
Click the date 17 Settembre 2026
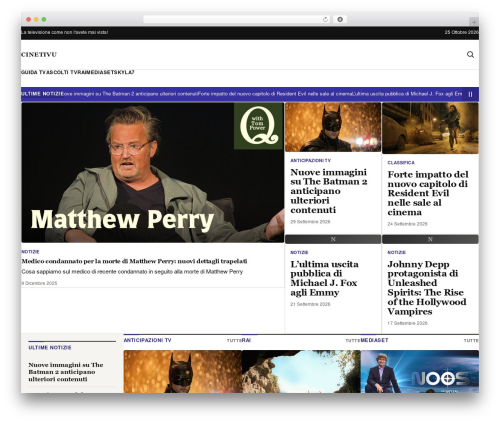point(407,323)
